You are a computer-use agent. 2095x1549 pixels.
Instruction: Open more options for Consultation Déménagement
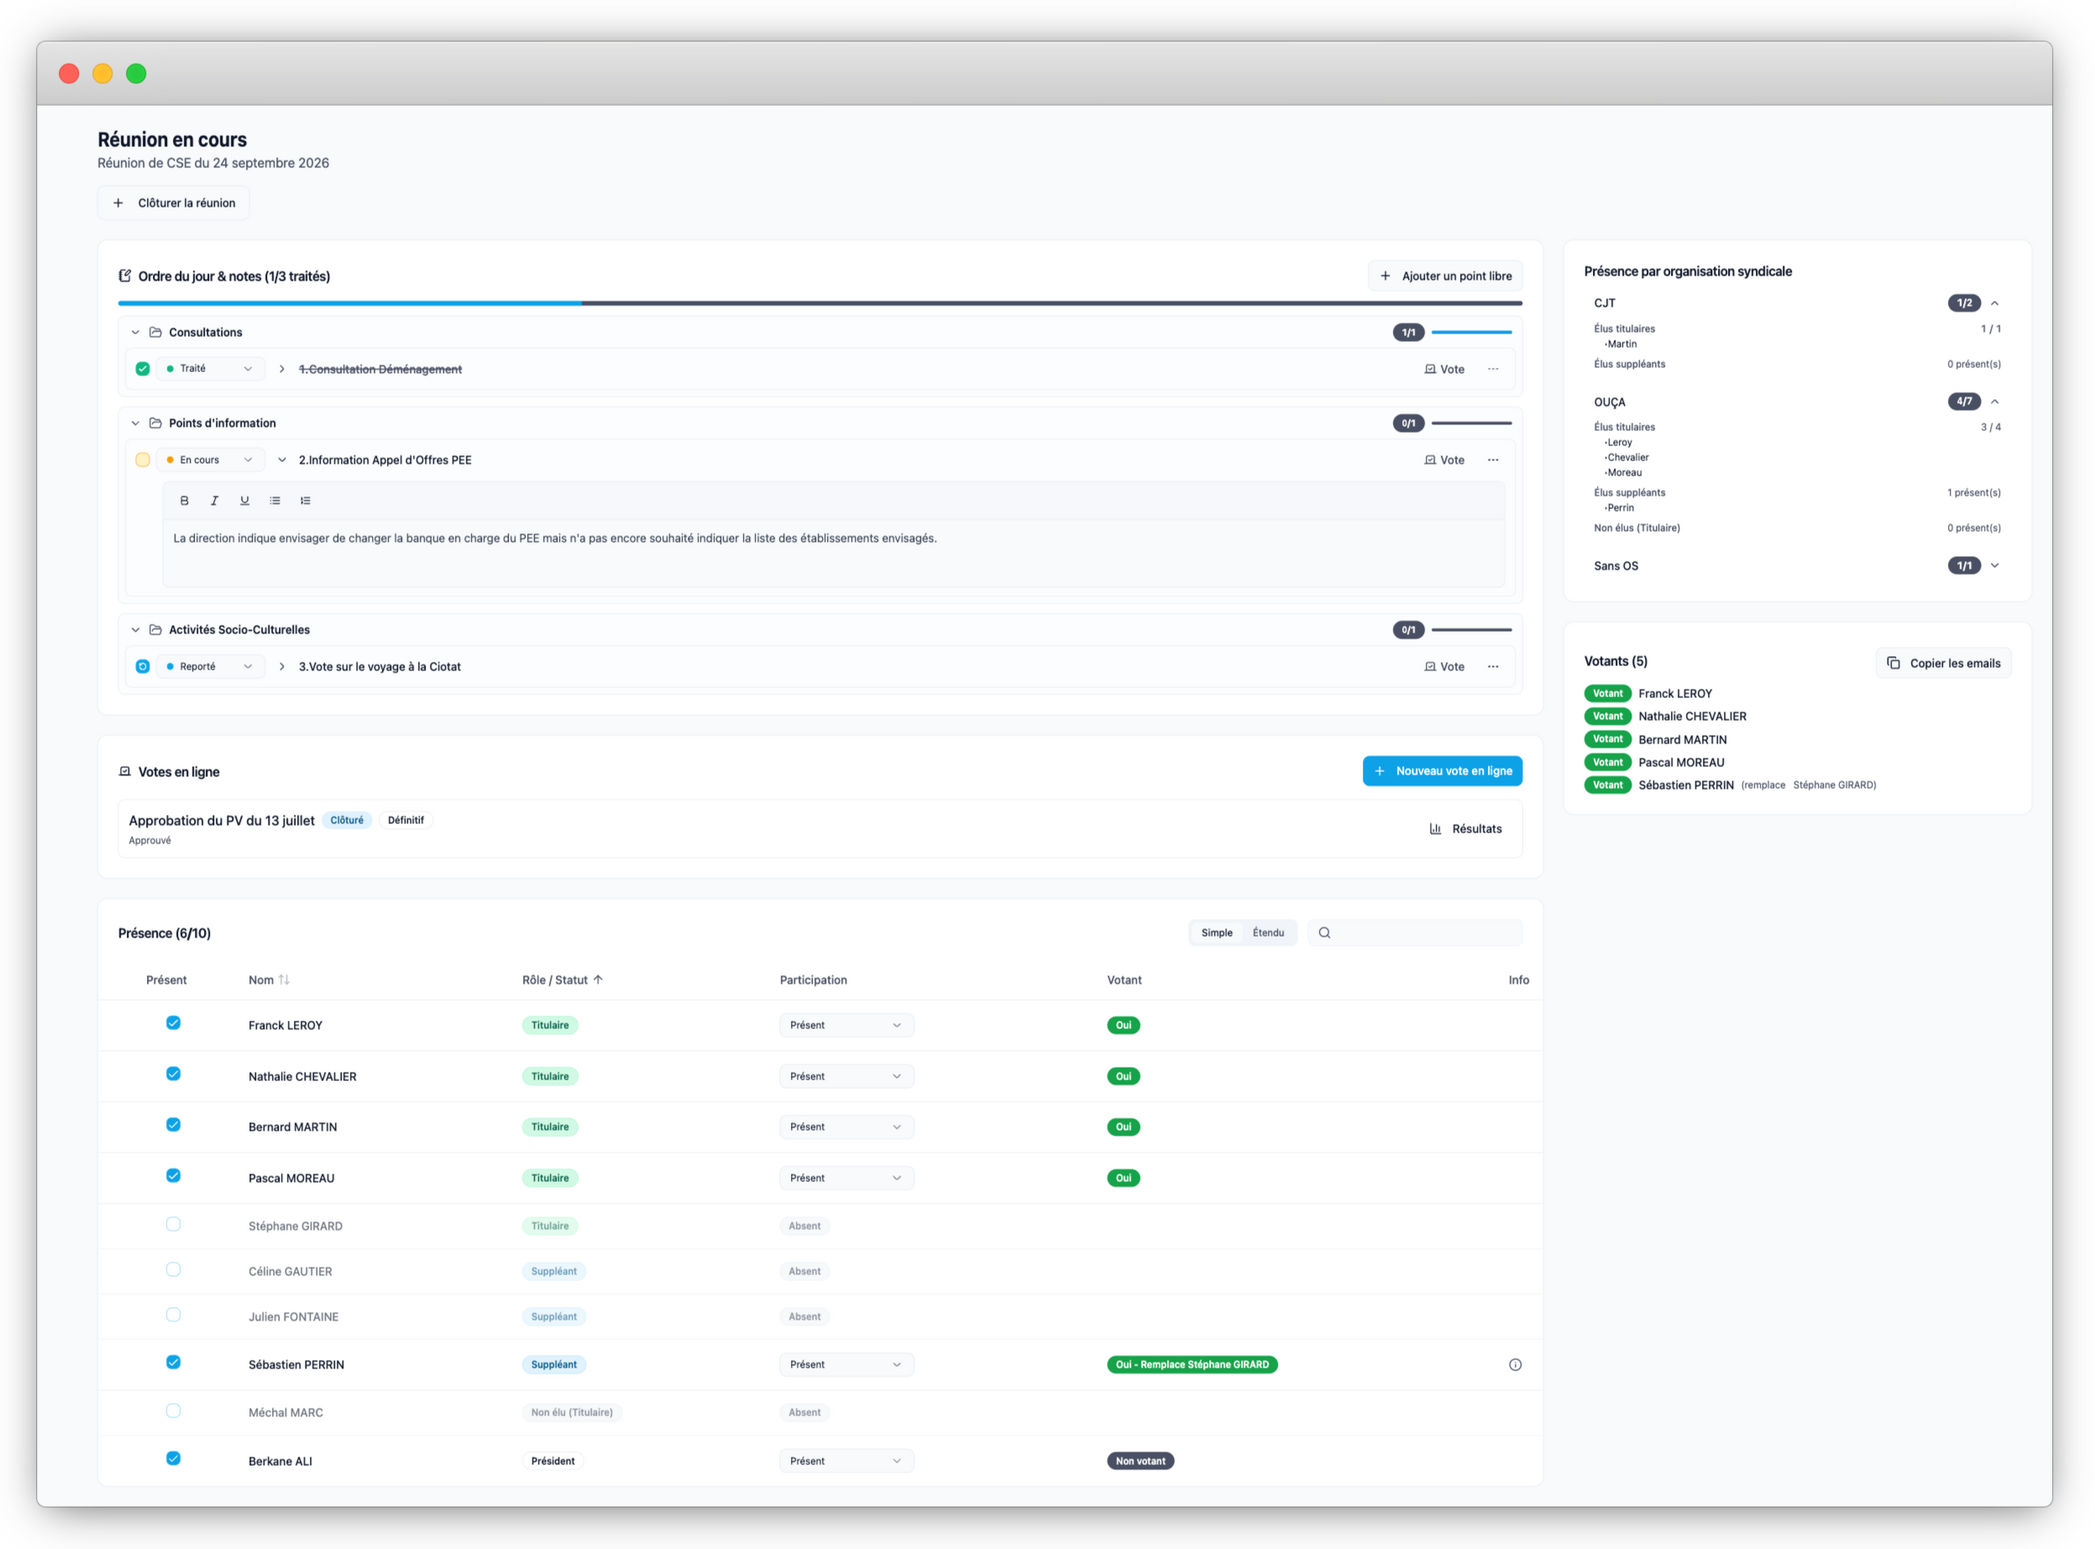(x=1493, y=369)
